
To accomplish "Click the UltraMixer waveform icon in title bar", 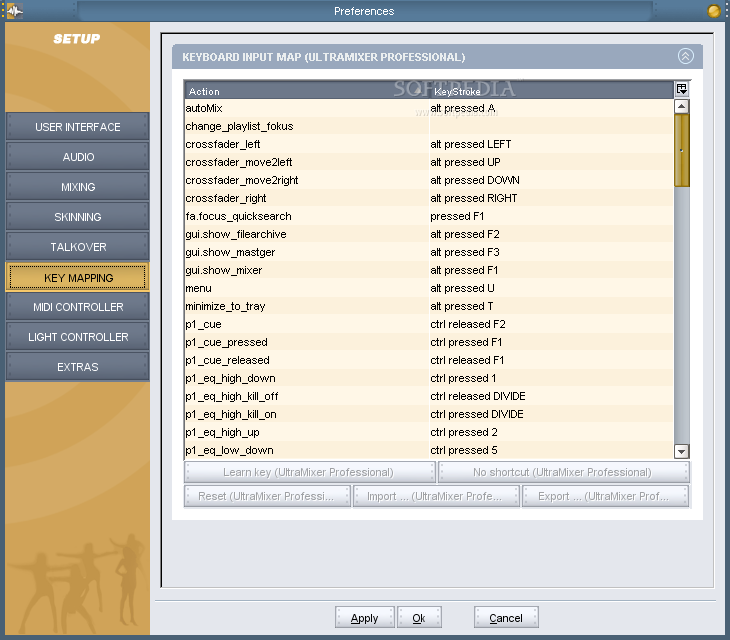I will (14, 11).
